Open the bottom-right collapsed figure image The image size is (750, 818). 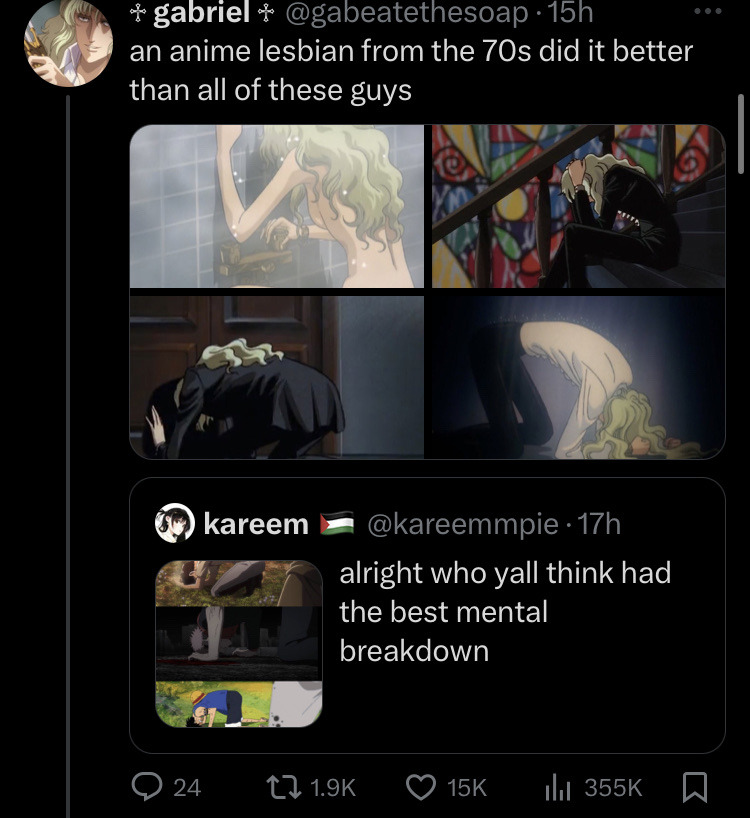pyautogui.click(x=578, y=378)
